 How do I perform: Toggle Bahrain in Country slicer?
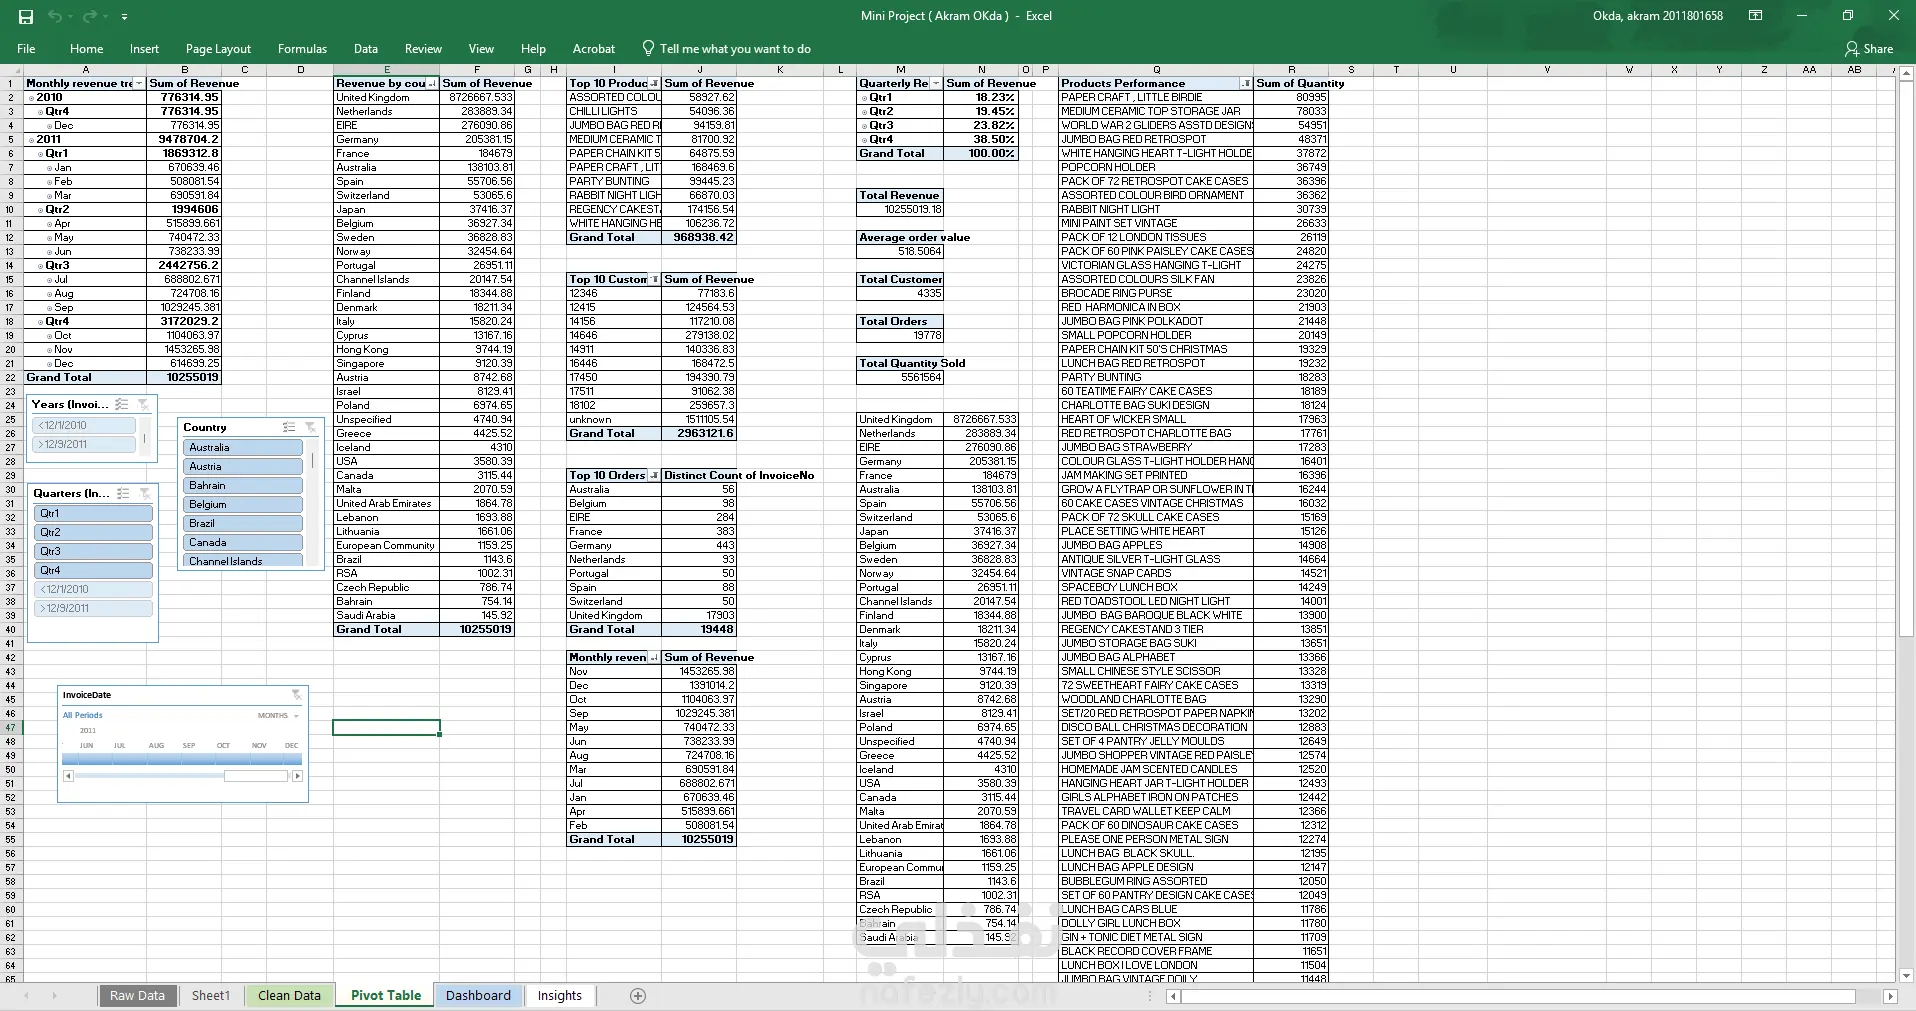coord(243,485)
